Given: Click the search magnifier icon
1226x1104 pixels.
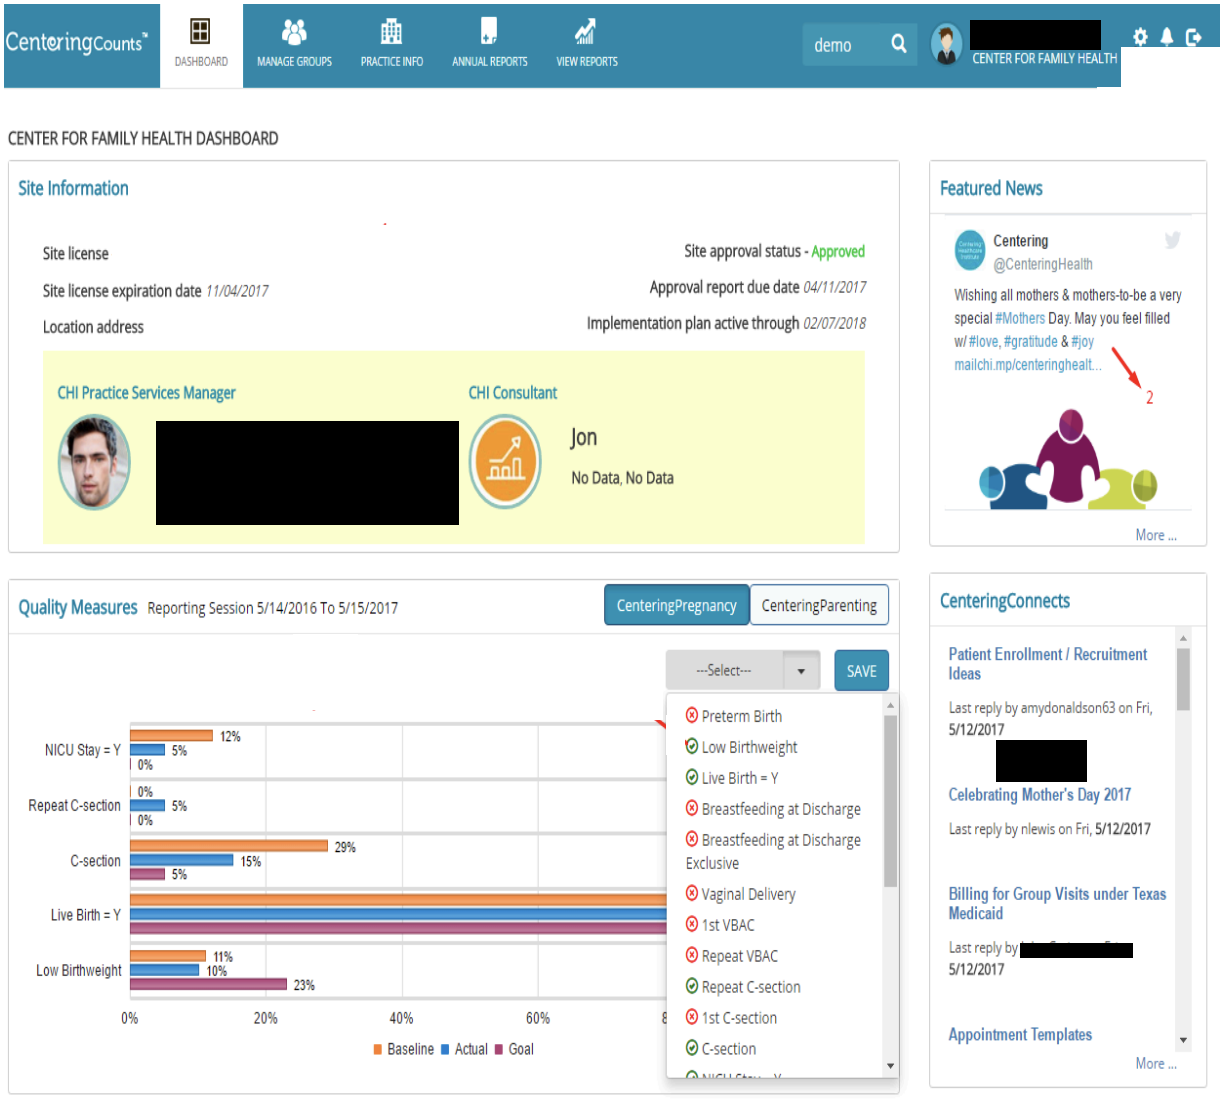Looking at the screenshot, I should [x=898, y=44].
